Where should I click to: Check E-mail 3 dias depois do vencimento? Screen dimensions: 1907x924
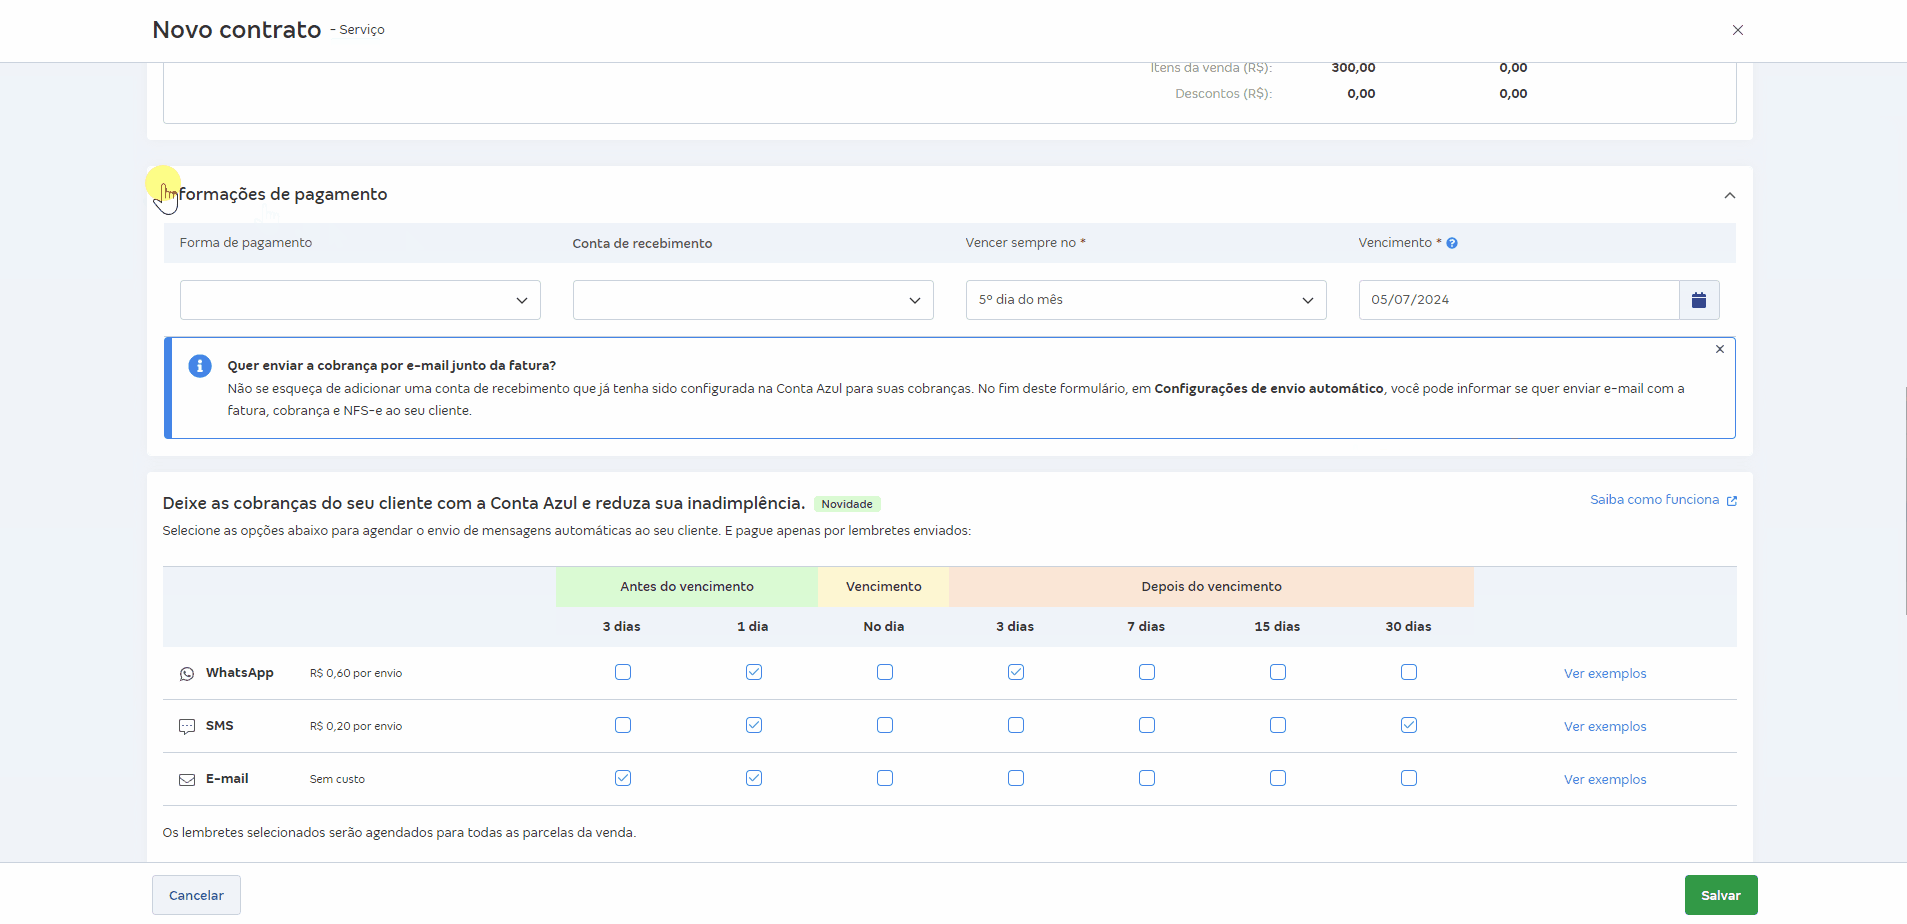pos(1016,778)
